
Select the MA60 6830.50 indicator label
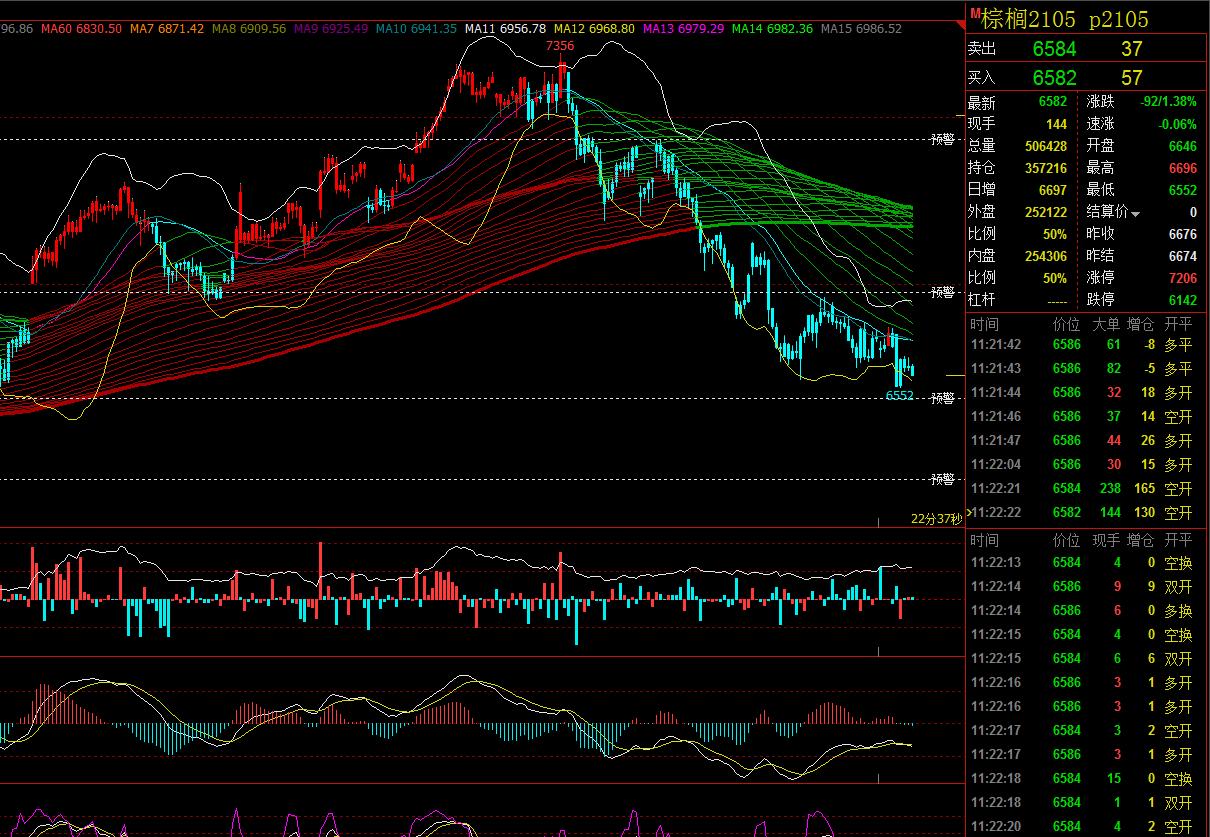tap(81, 29)
